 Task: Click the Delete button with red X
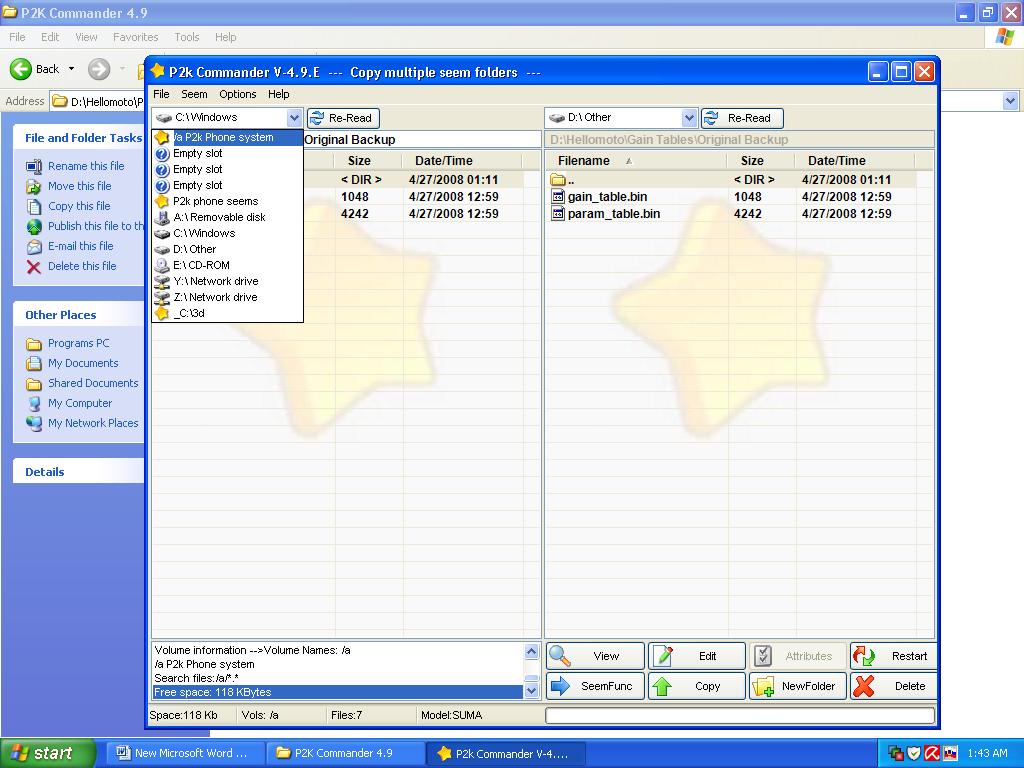[894, 686]
